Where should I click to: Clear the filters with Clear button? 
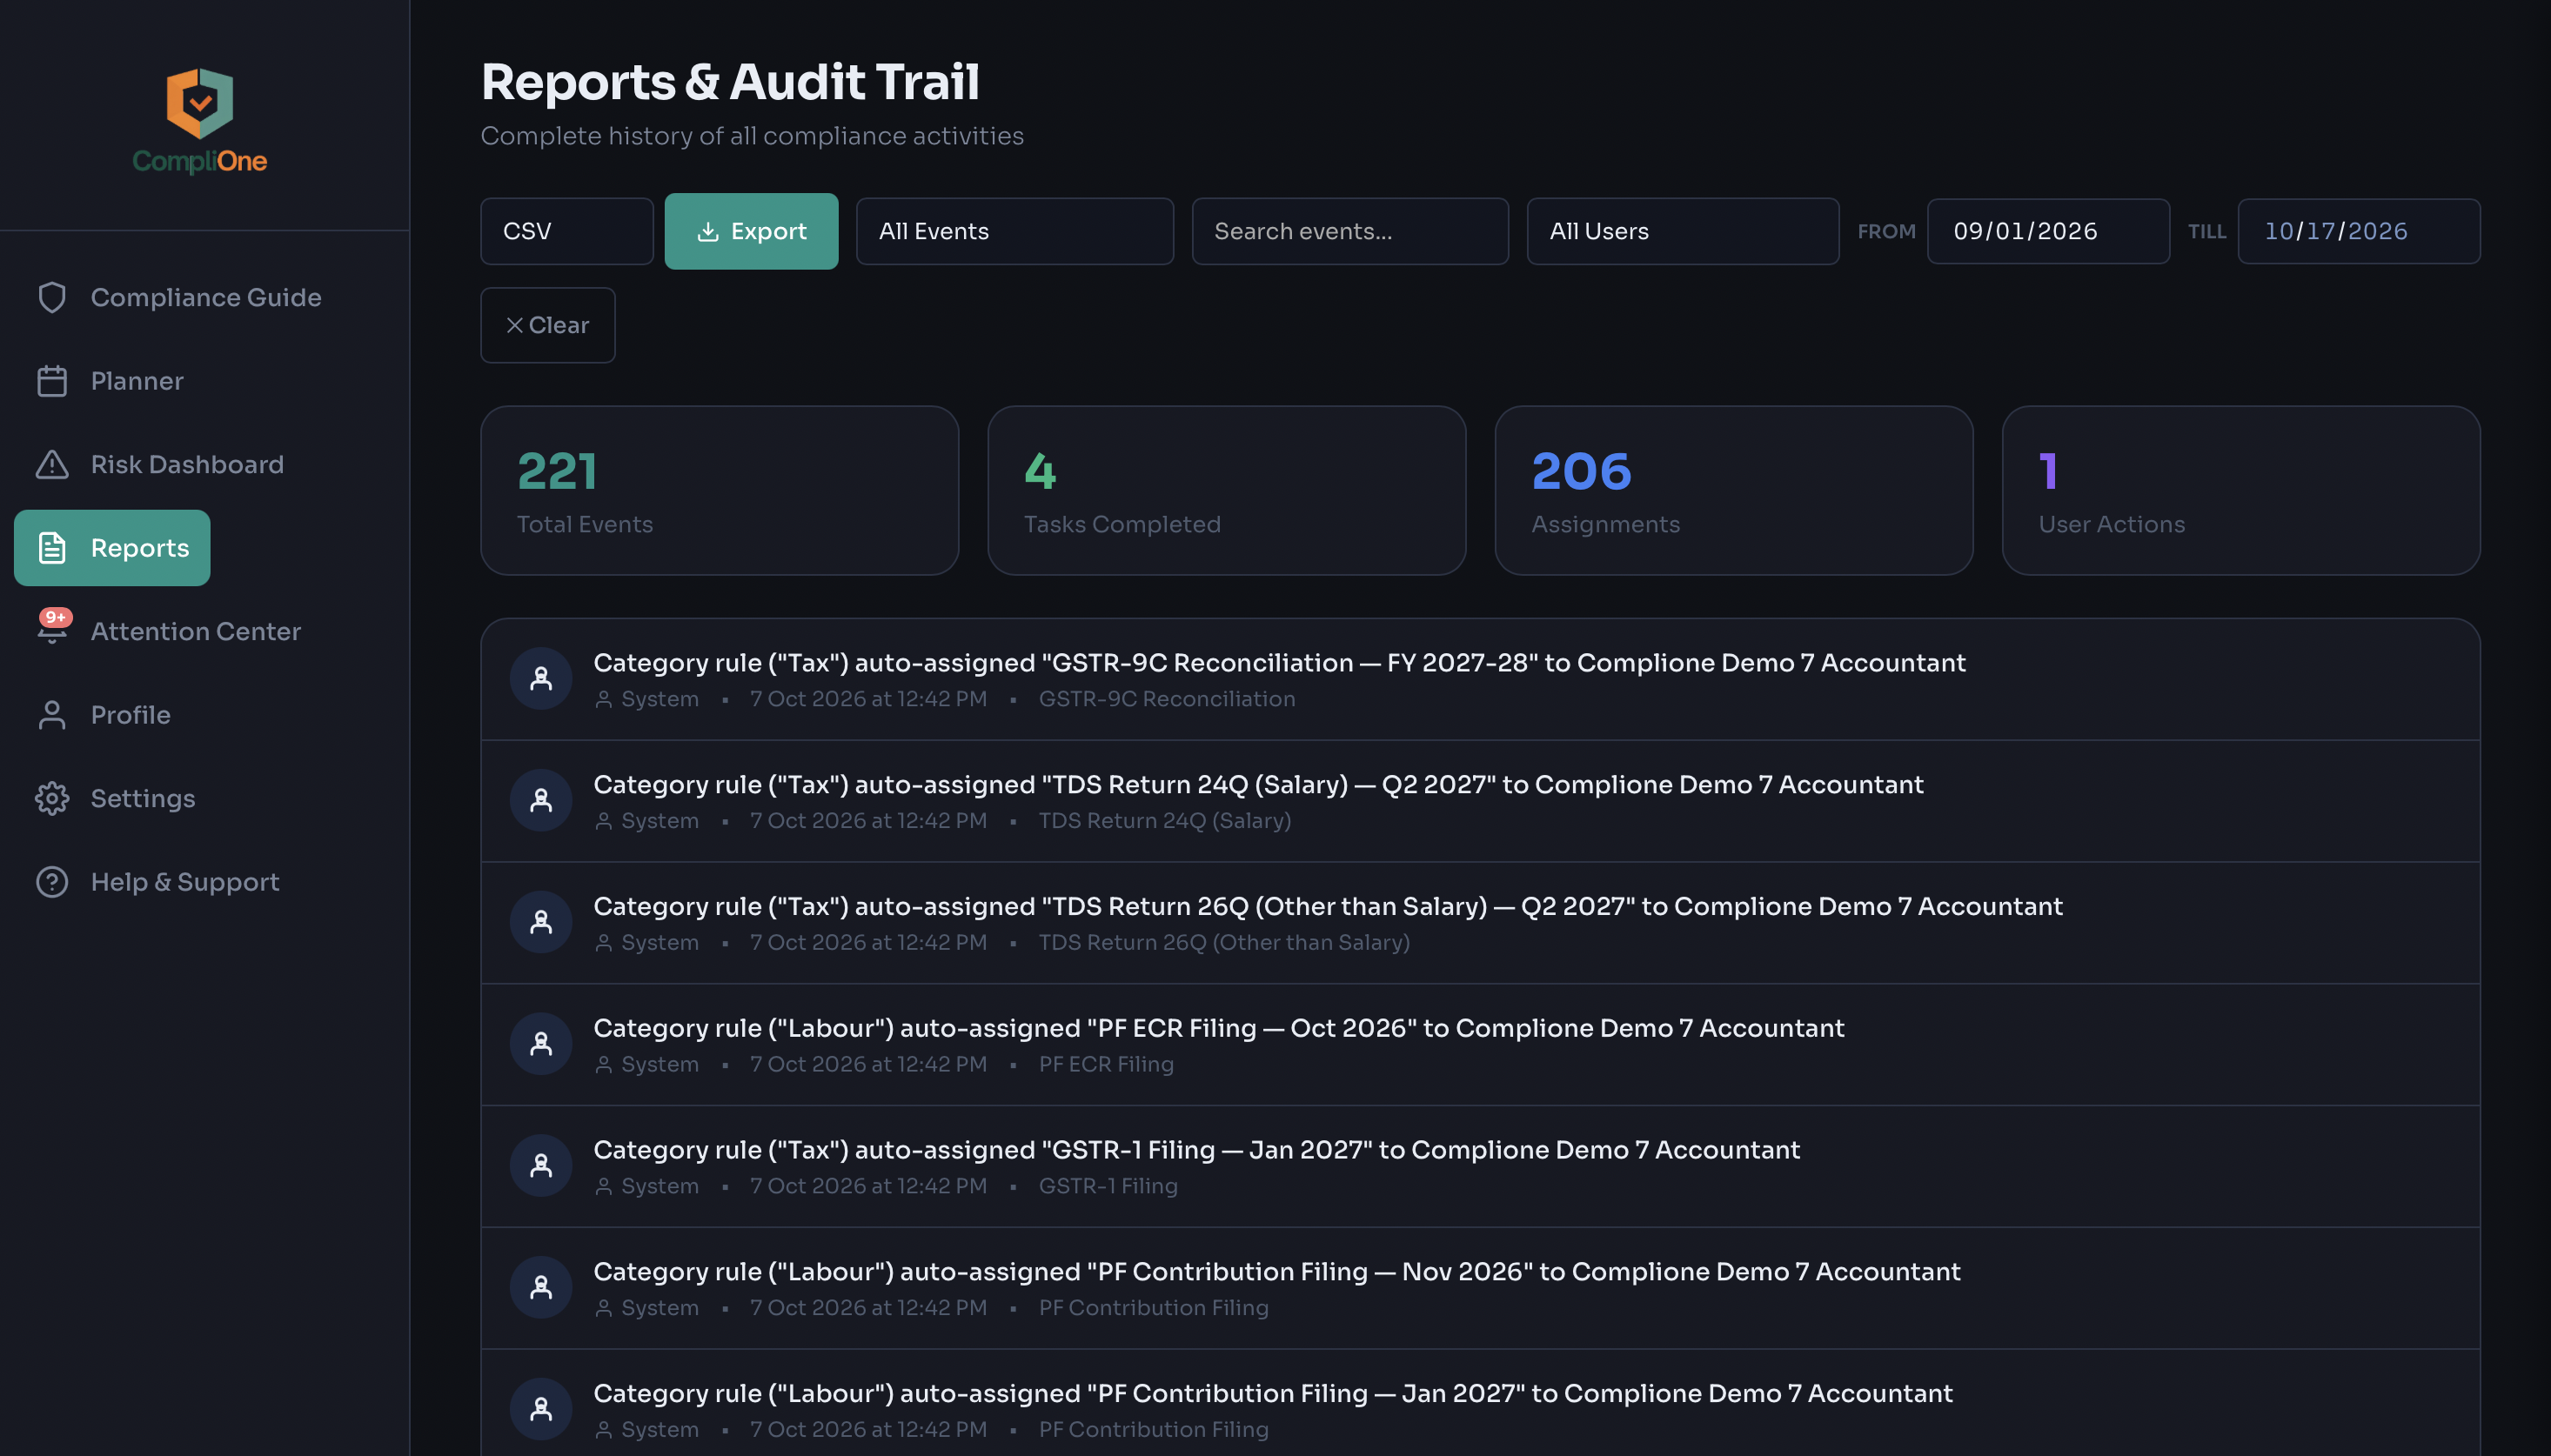[x=548, y=325]
